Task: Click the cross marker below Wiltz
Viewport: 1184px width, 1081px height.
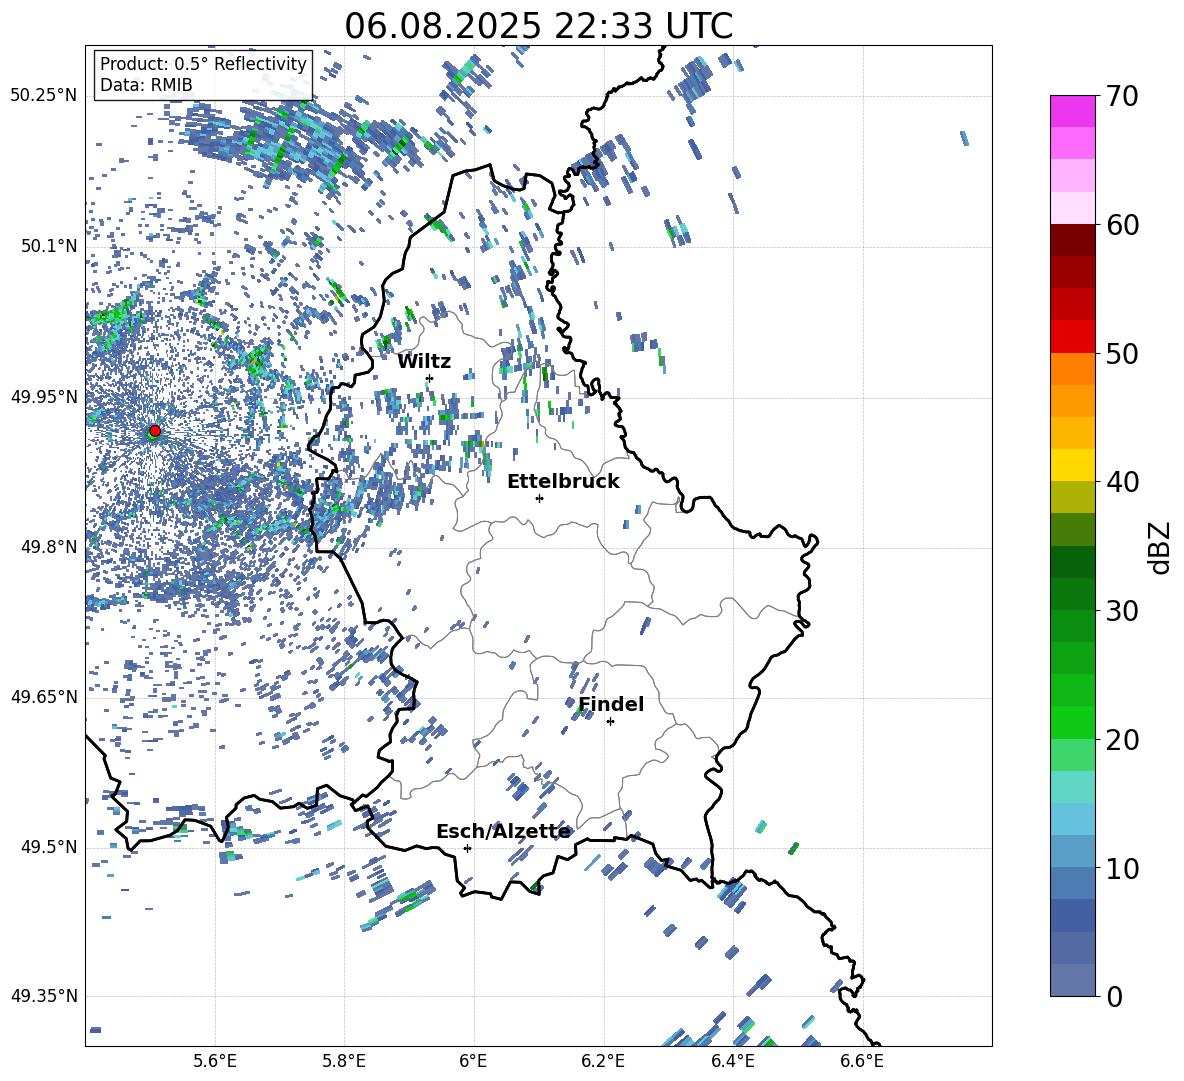Action: click(430, 378)
